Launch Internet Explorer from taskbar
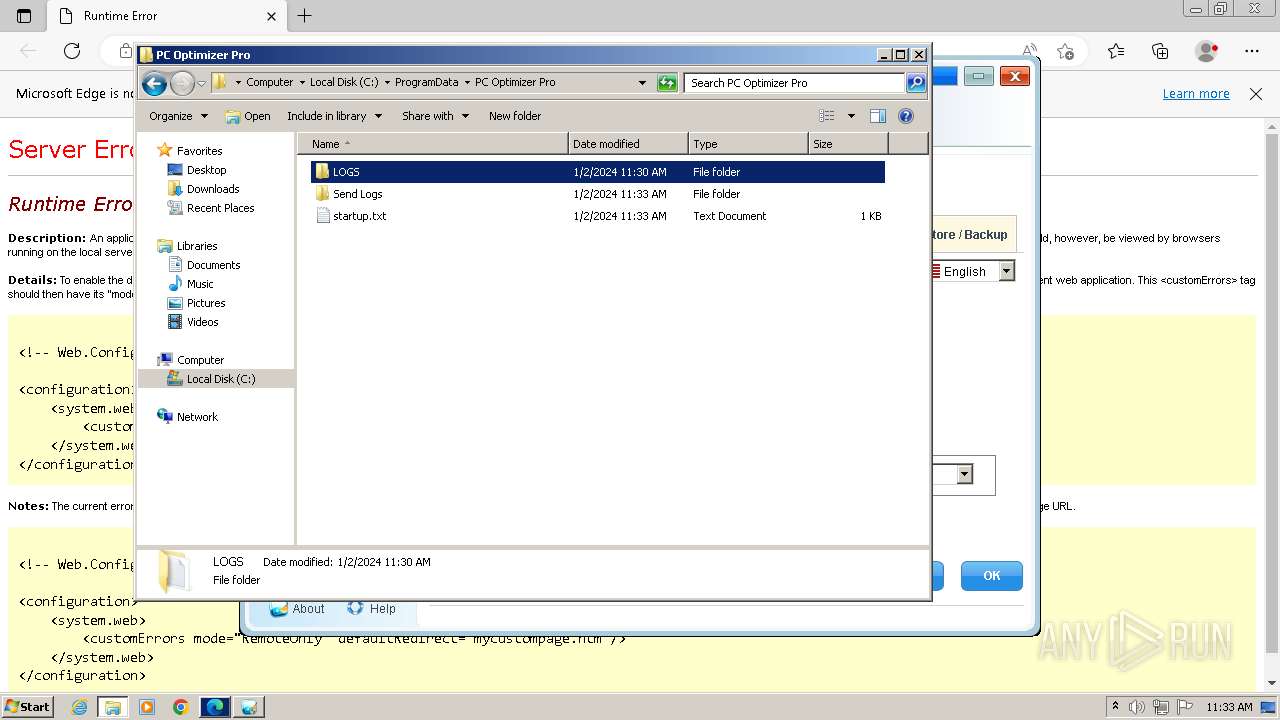Image resolution: width=1280 pixels, height=720 pixels. click(79, 707)
